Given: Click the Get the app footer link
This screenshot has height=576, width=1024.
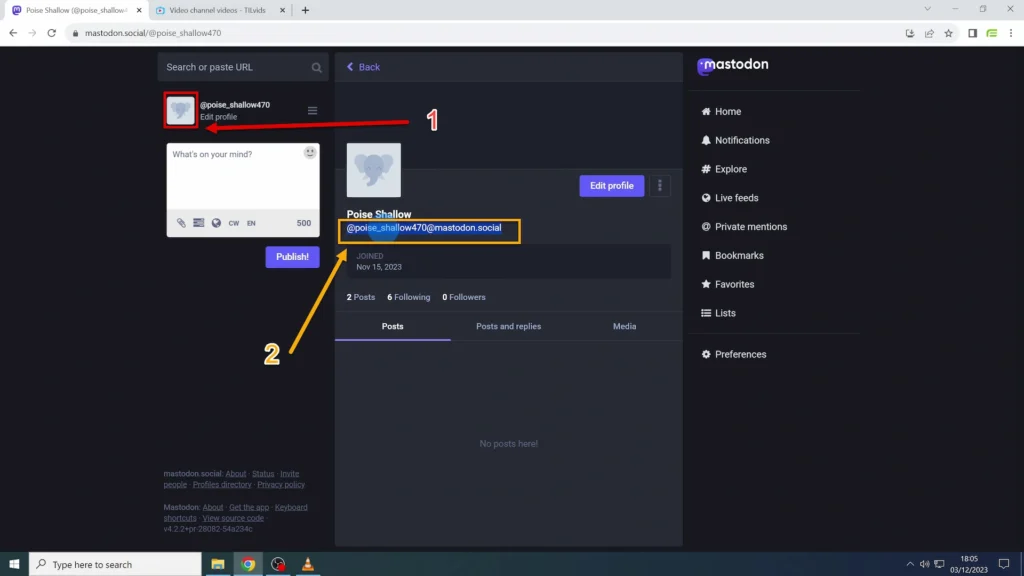Looking at the screenshot, I should (249, 507).
